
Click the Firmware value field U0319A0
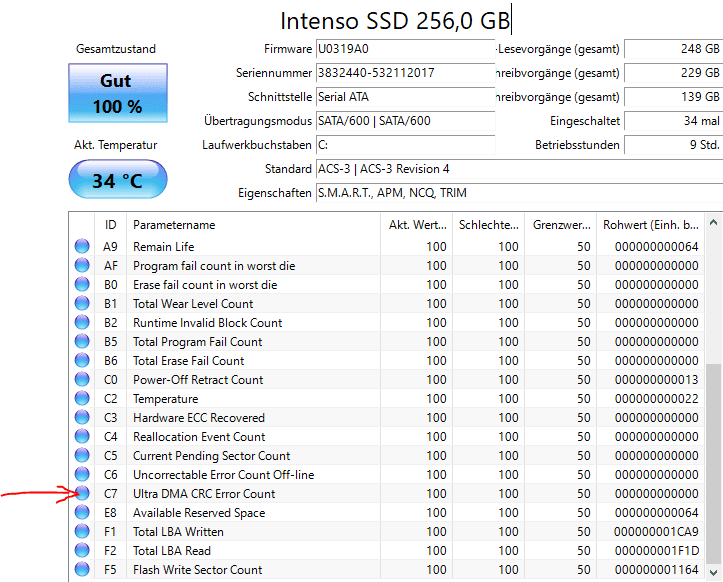tap(404, 49)
